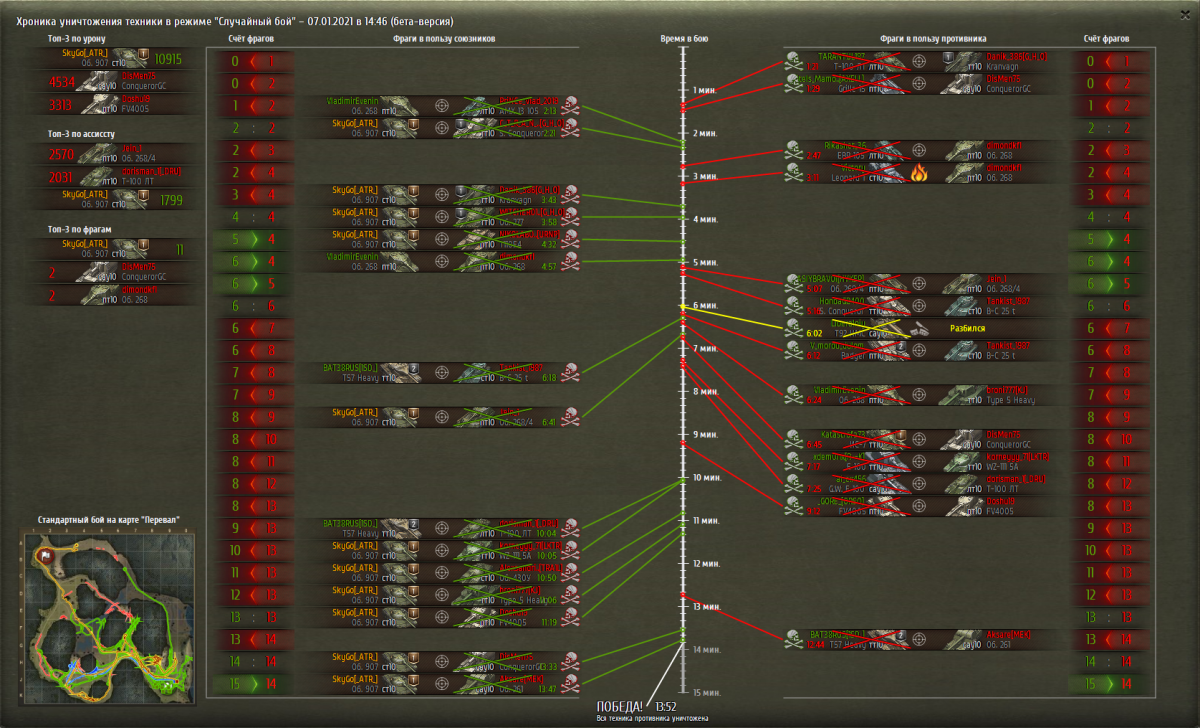
Task: Click the kill time 2:47 in the EBR 105 row
Action: click(x=814, y=156)
